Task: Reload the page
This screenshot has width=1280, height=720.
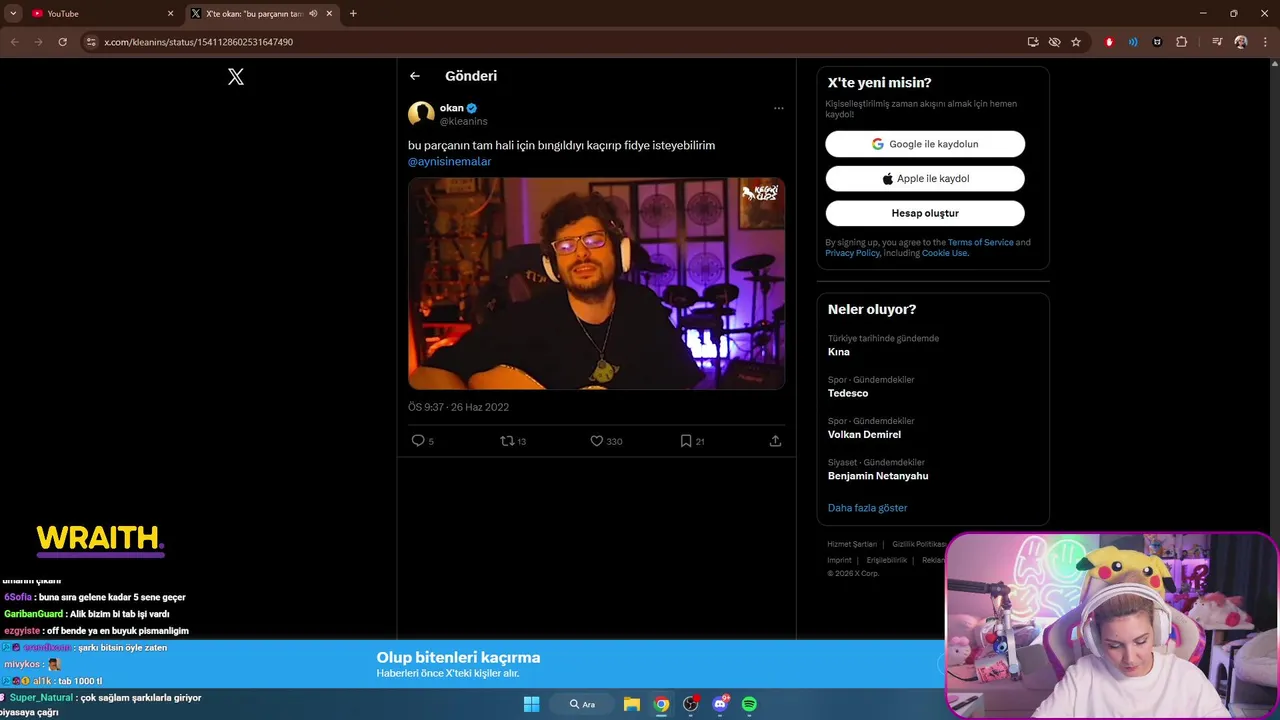Action: [x=62, y=42]
